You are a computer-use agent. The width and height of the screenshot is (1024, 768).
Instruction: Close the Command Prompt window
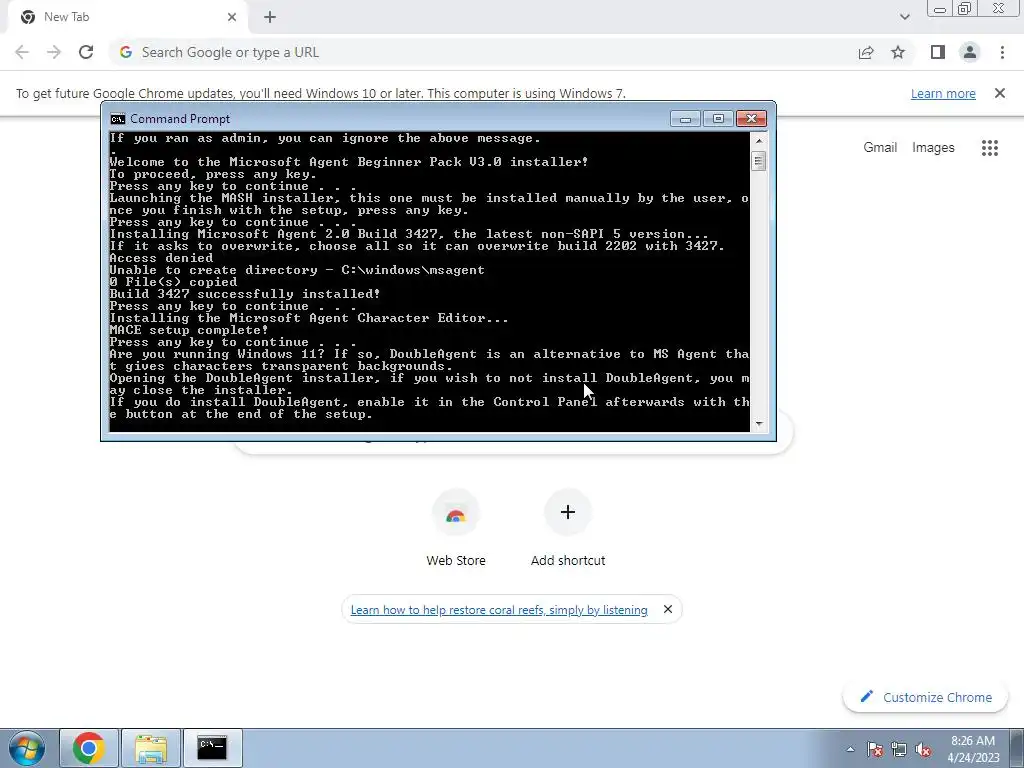point(751,118)
